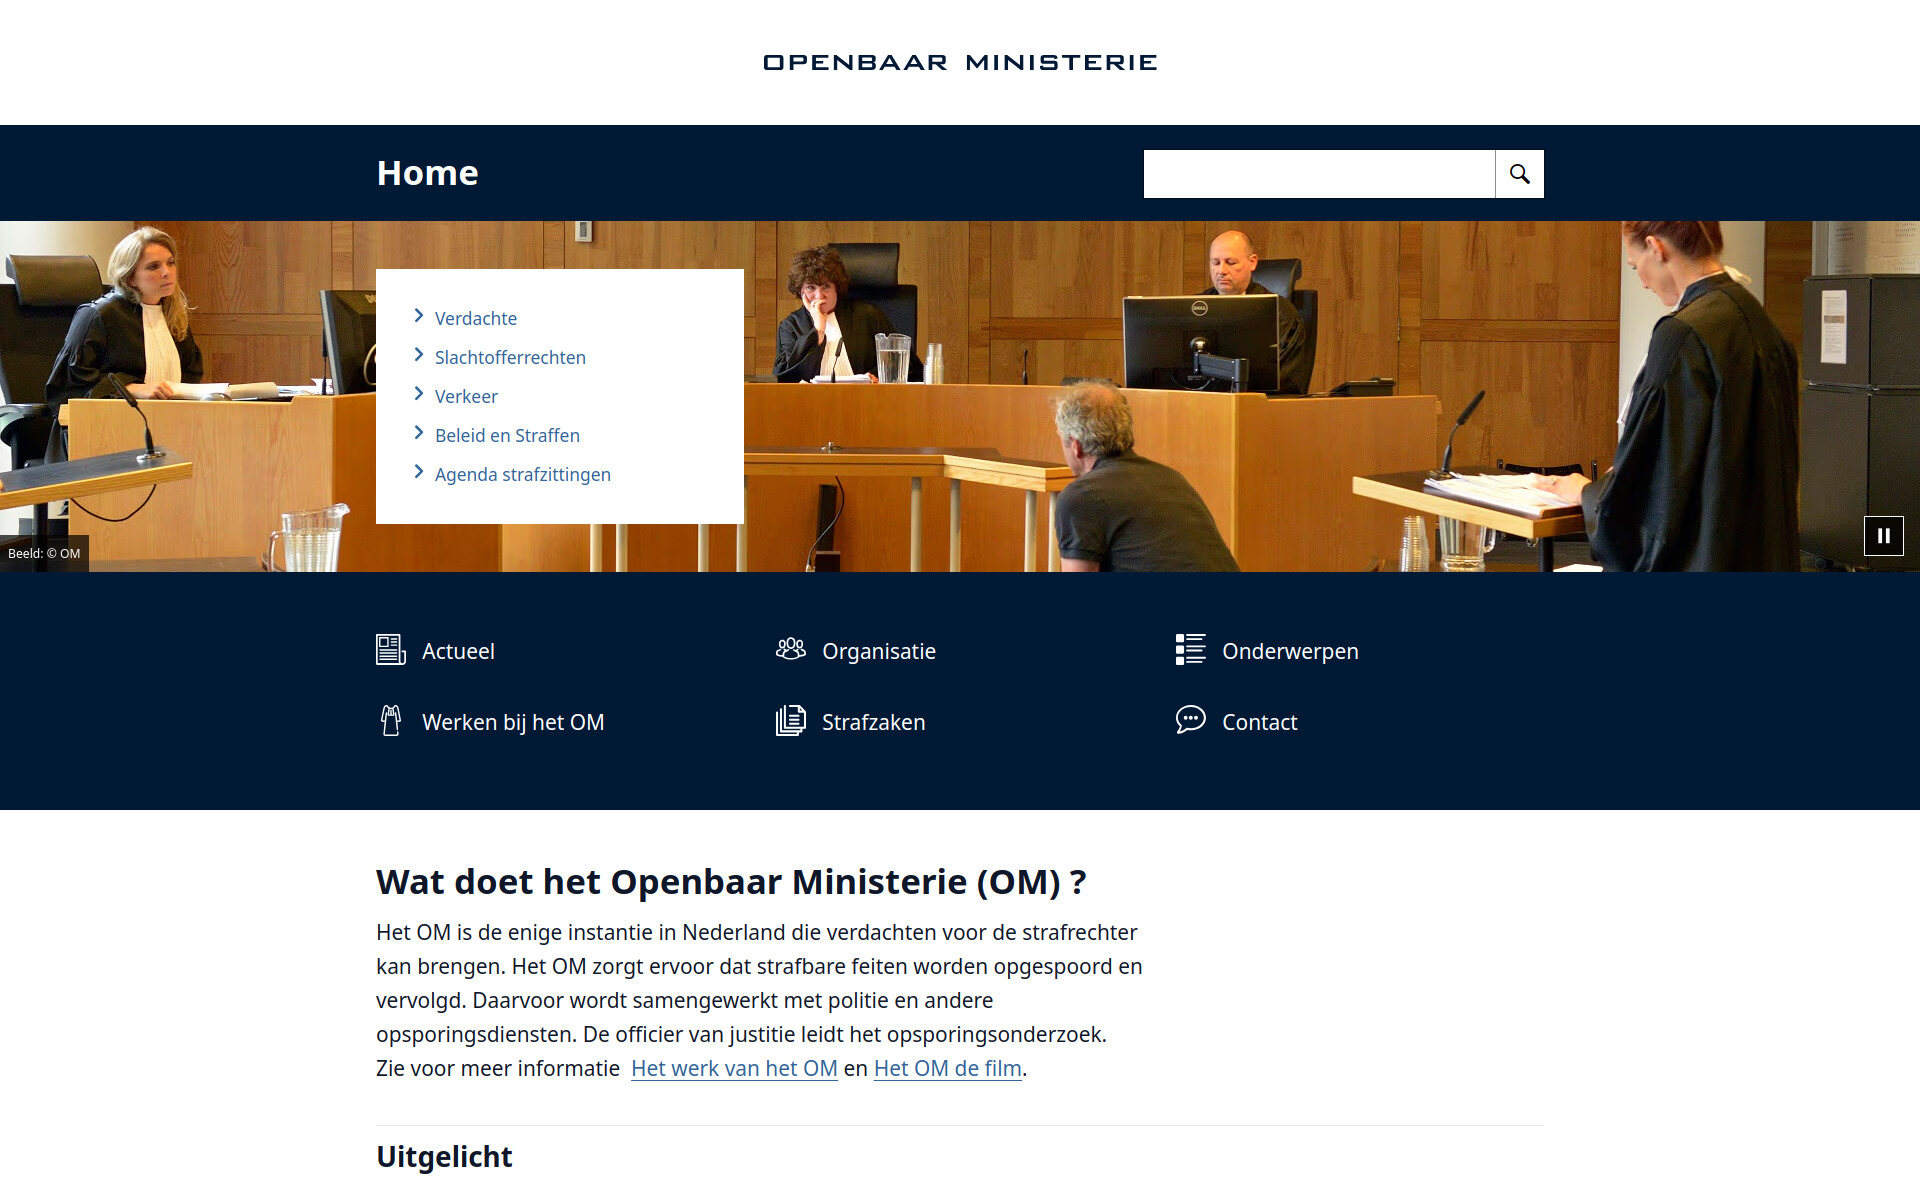Open the Contact page
Screen dimensions: 1920x1200
click(1259, 722)
